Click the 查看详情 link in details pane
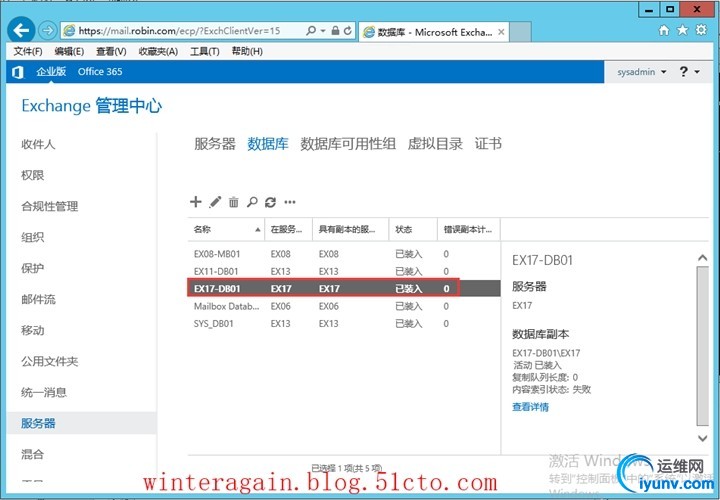This screenshot has width=720, height=500. (530, 407)
